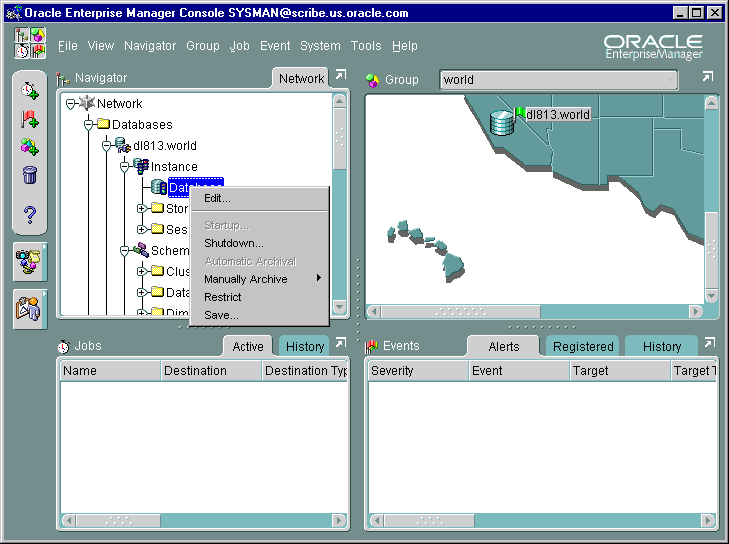Click the Network node star icon in tree
The height and width of the screenshot is (544, 729).
pos(87,103)
